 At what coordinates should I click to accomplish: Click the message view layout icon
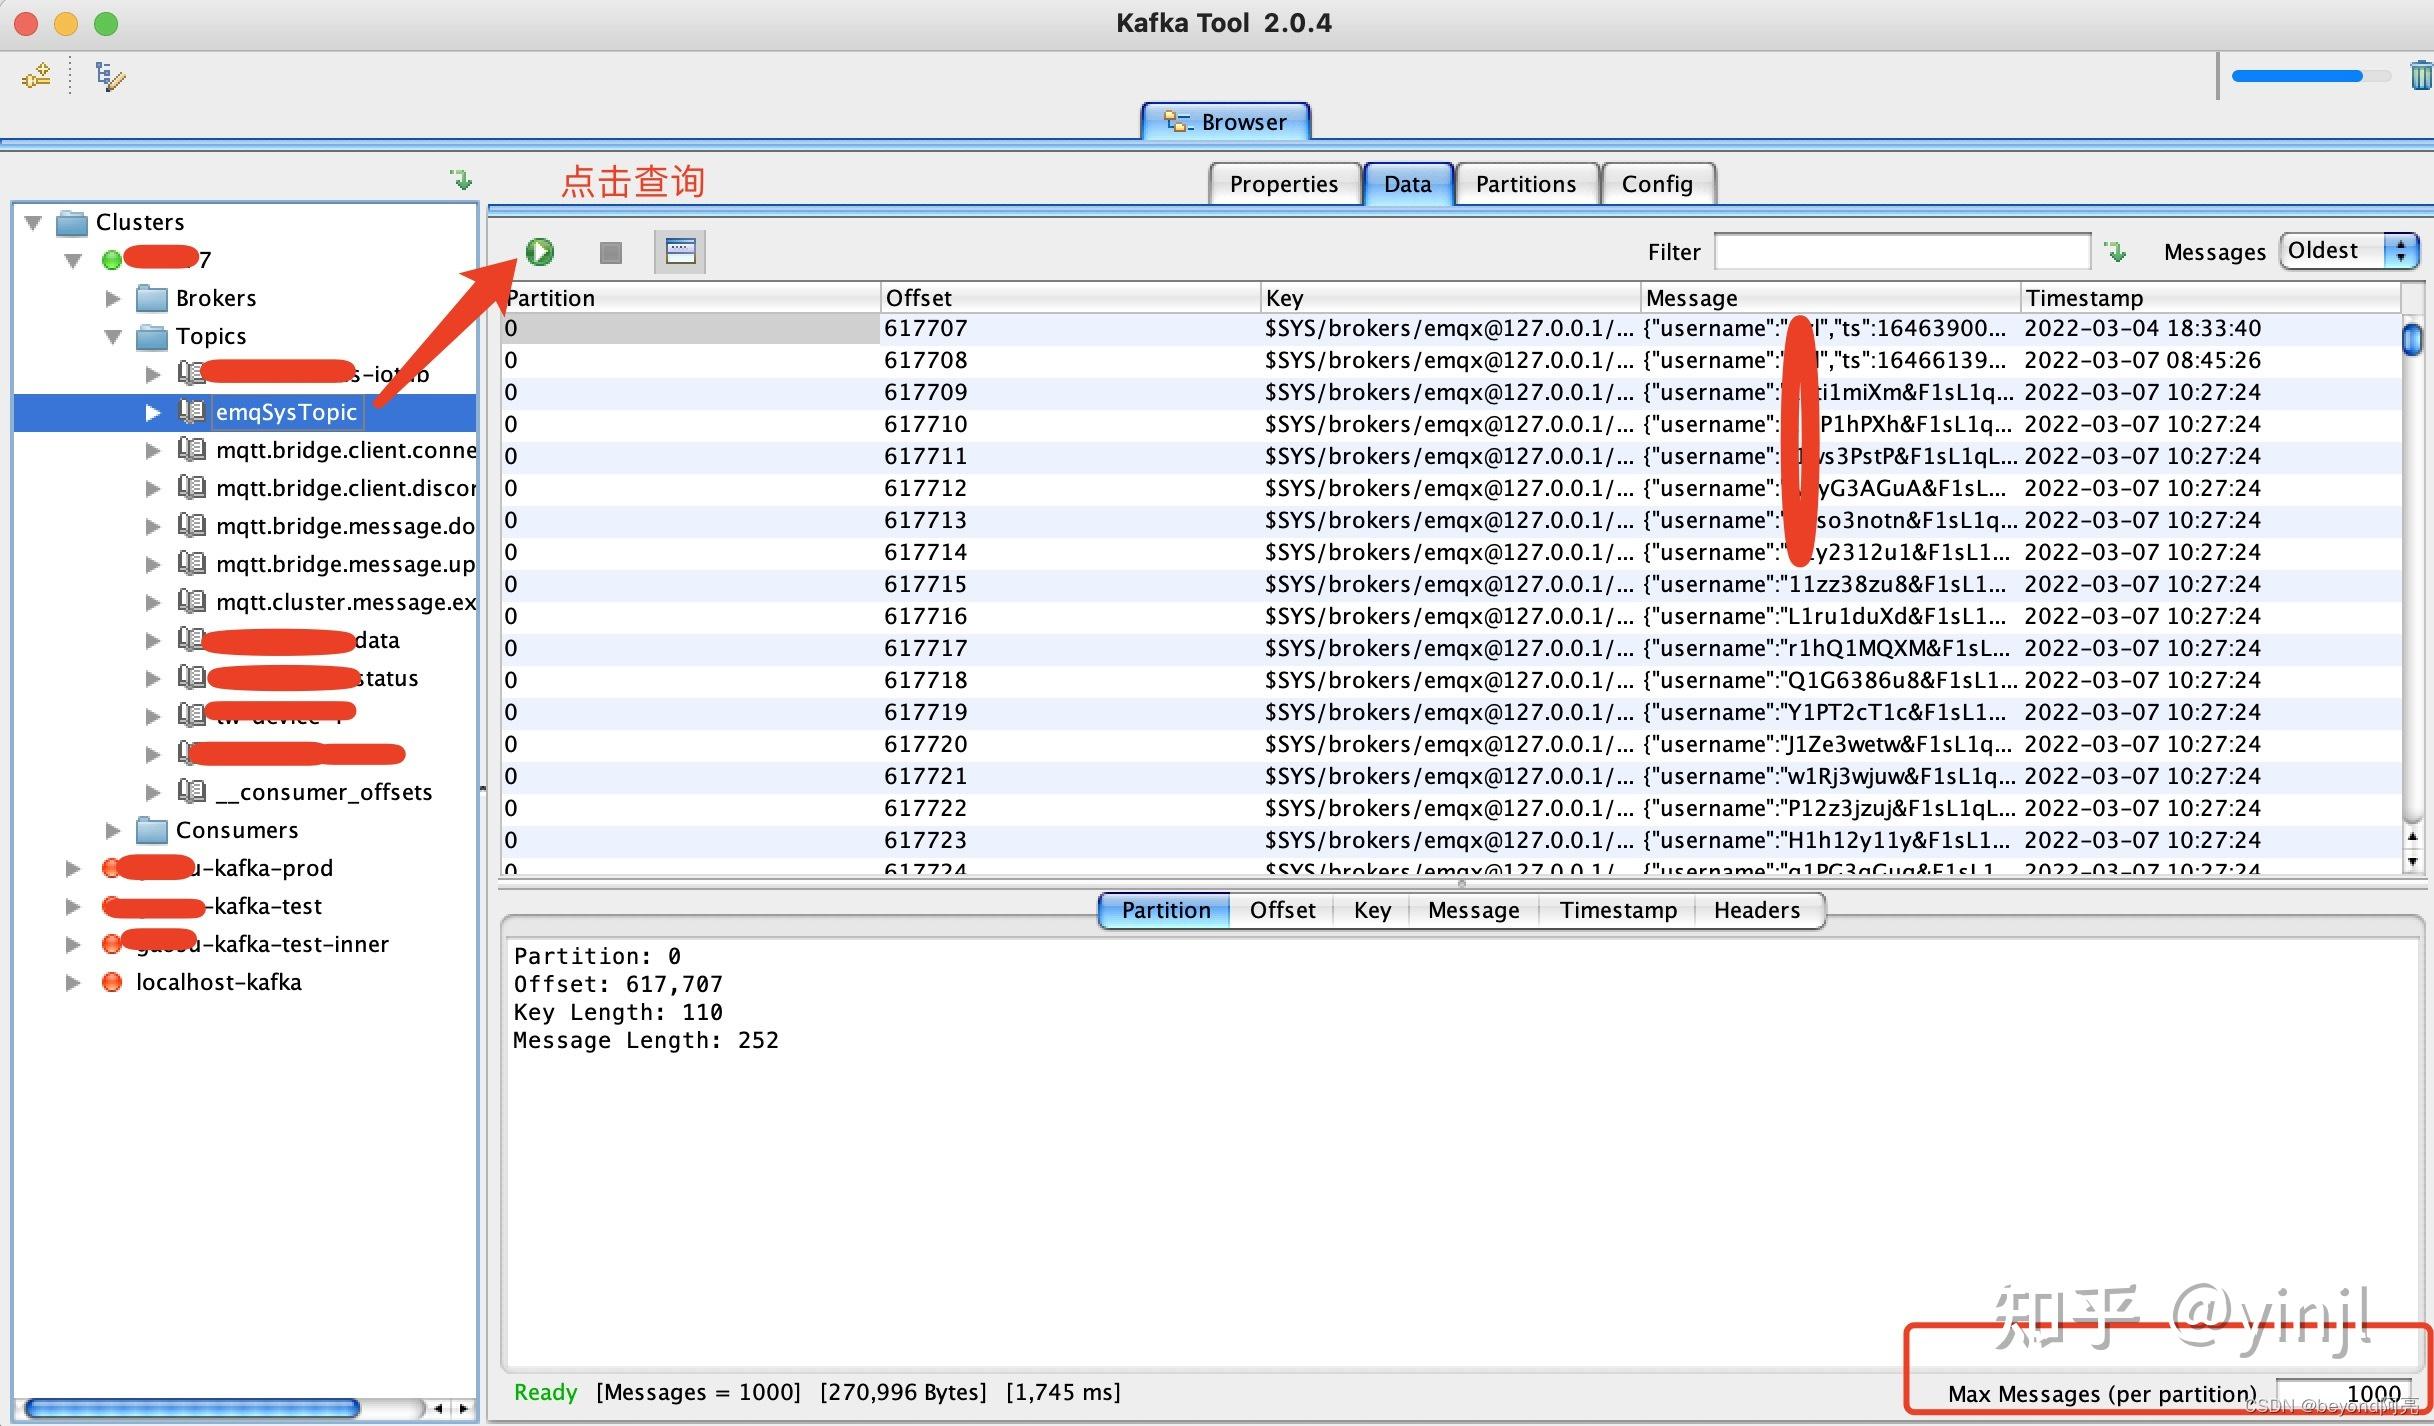pos(680,251)
